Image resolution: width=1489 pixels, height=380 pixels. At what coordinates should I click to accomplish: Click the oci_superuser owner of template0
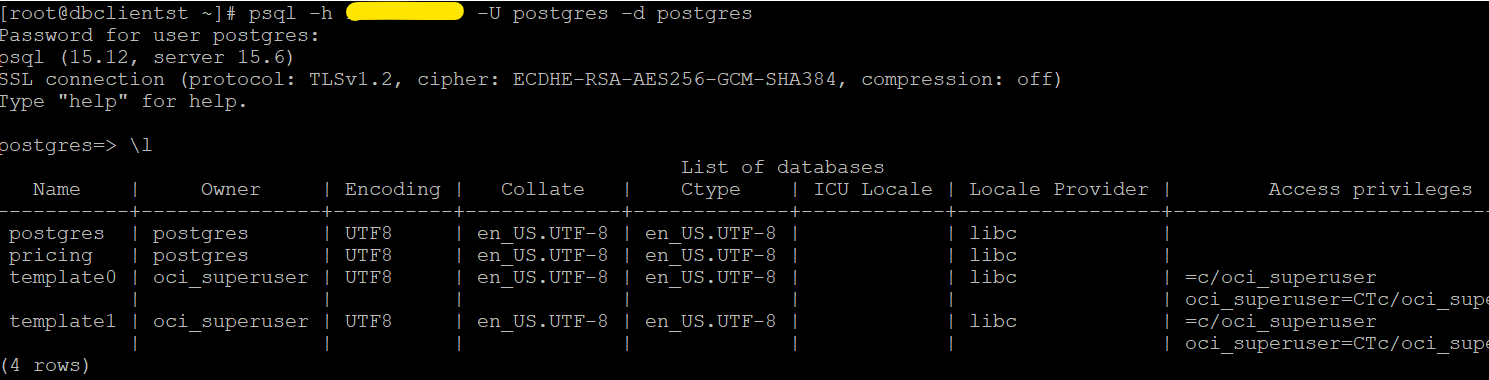(x=230, y=277)
